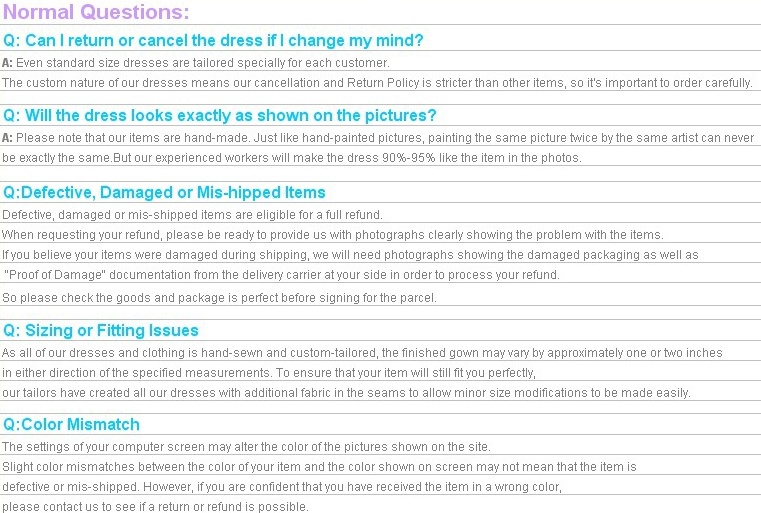Click the '90%-95% like the item' line
Image resolution: width=761 pixels, height=513 pixels.
292,158
